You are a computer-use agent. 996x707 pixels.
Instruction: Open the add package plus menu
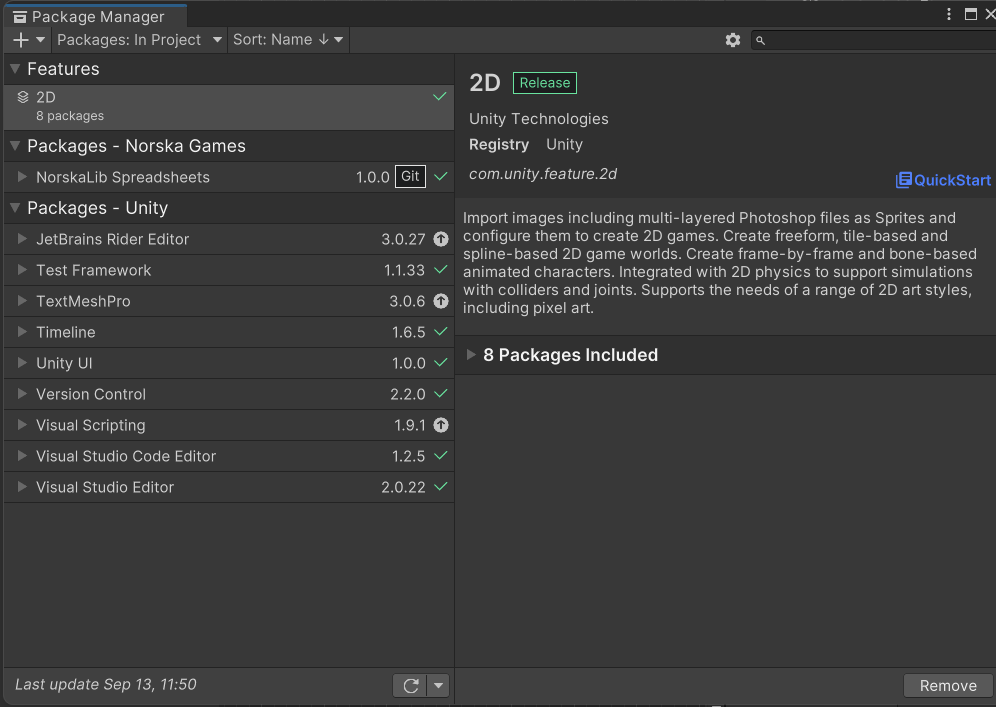click(29, 40)
